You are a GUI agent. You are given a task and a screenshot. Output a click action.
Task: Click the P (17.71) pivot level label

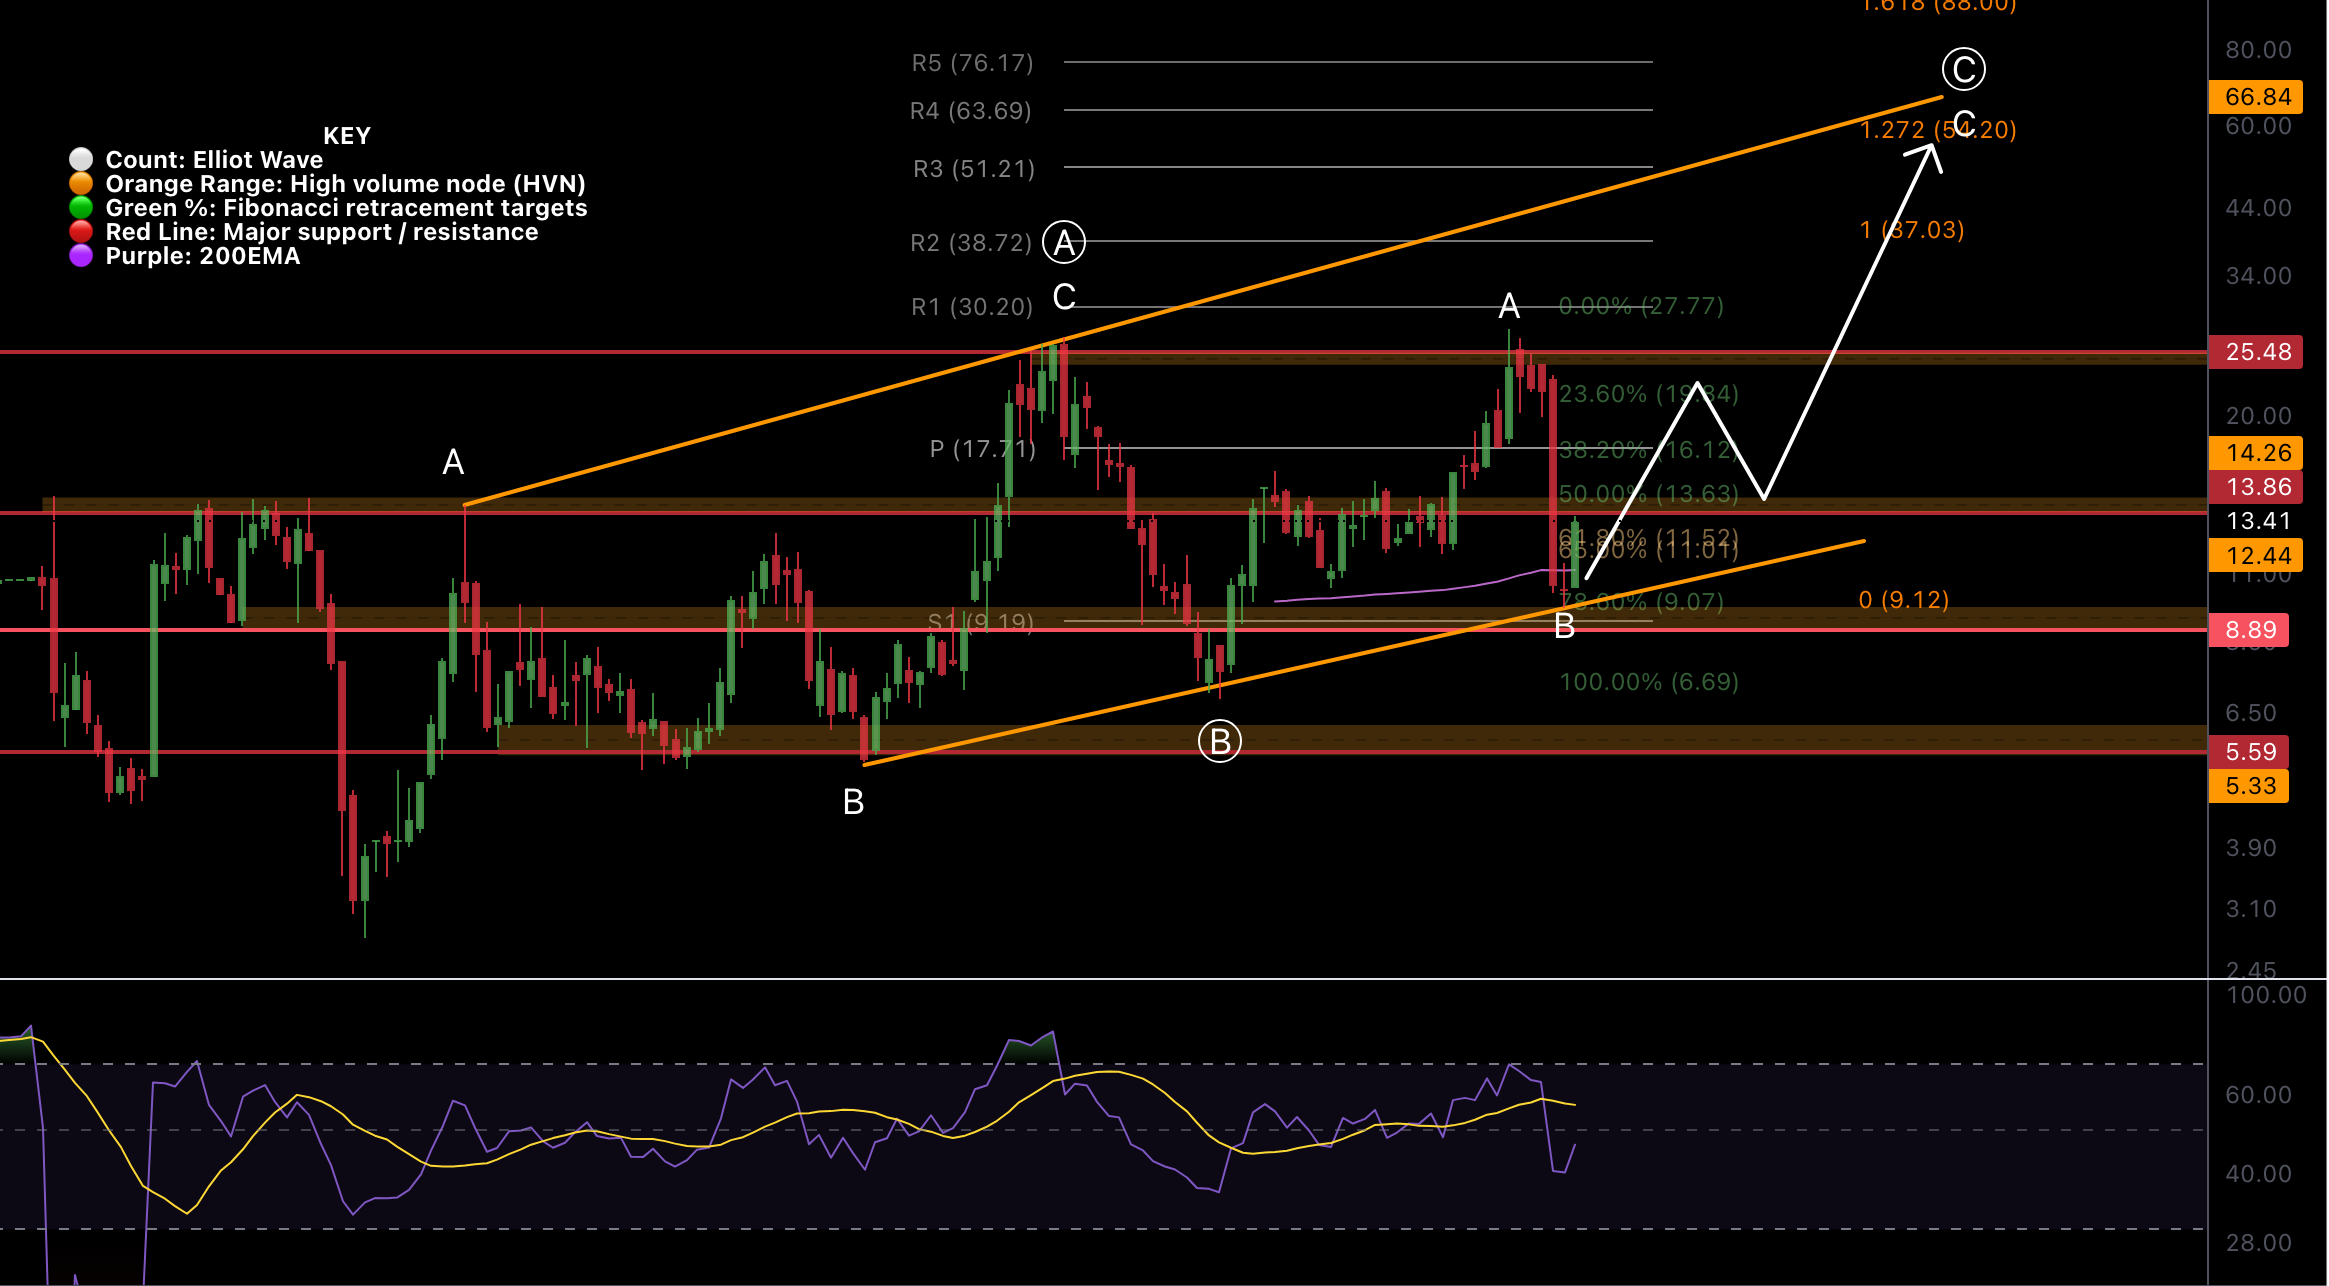tap(983, 450)
